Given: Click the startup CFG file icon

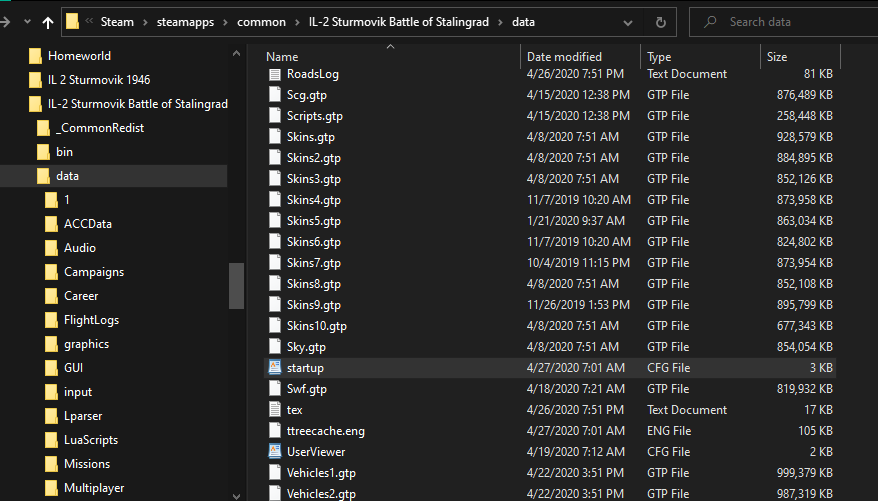Looking at the screenshot, I should (x=274, y=368).
